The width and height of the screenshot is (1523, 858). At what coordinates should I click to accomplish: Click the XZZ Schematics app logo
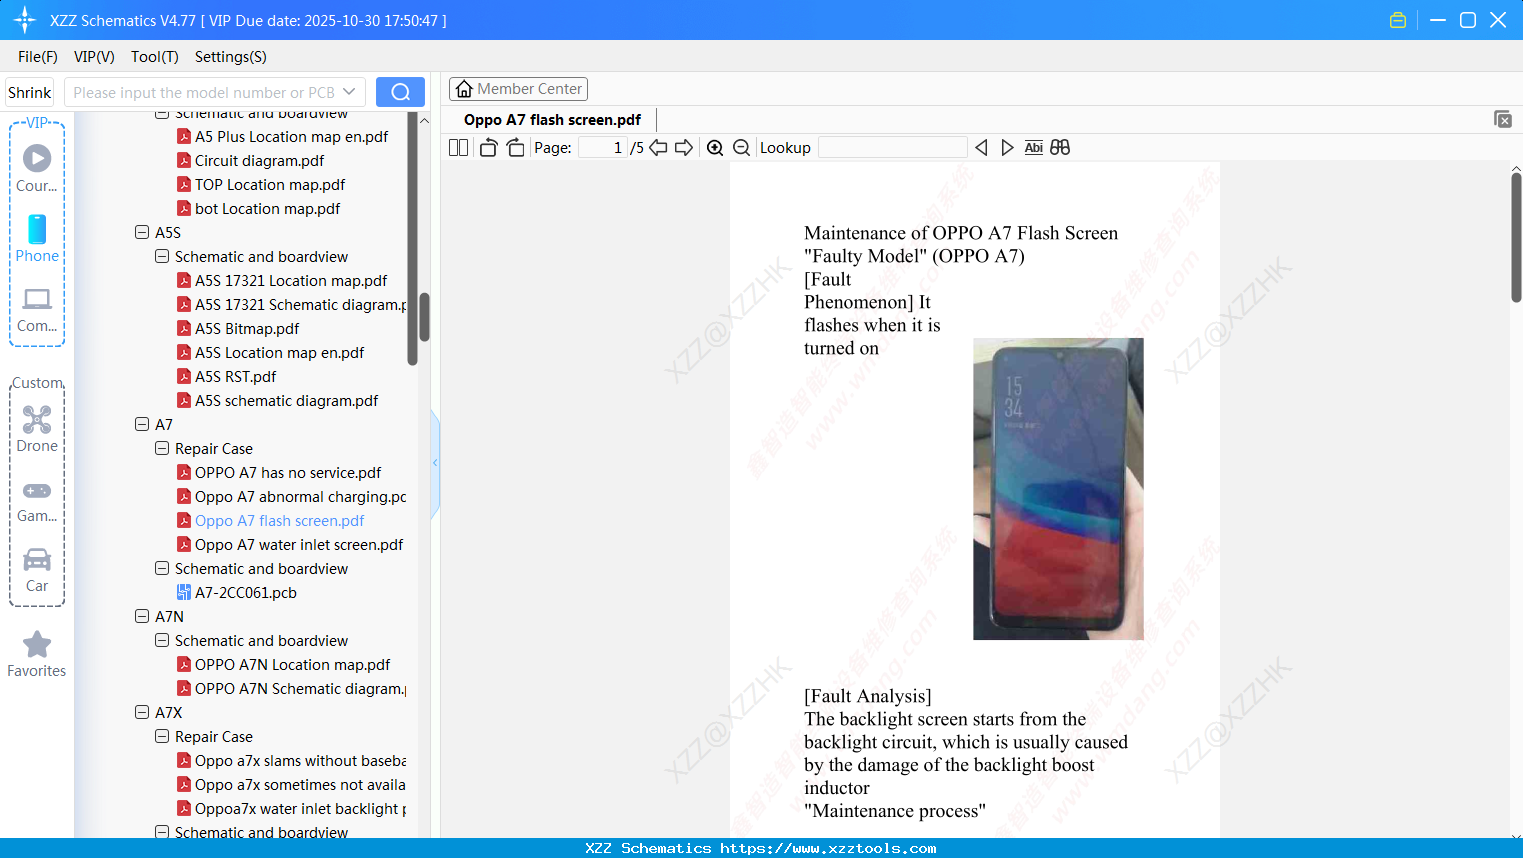pos(25,20)
